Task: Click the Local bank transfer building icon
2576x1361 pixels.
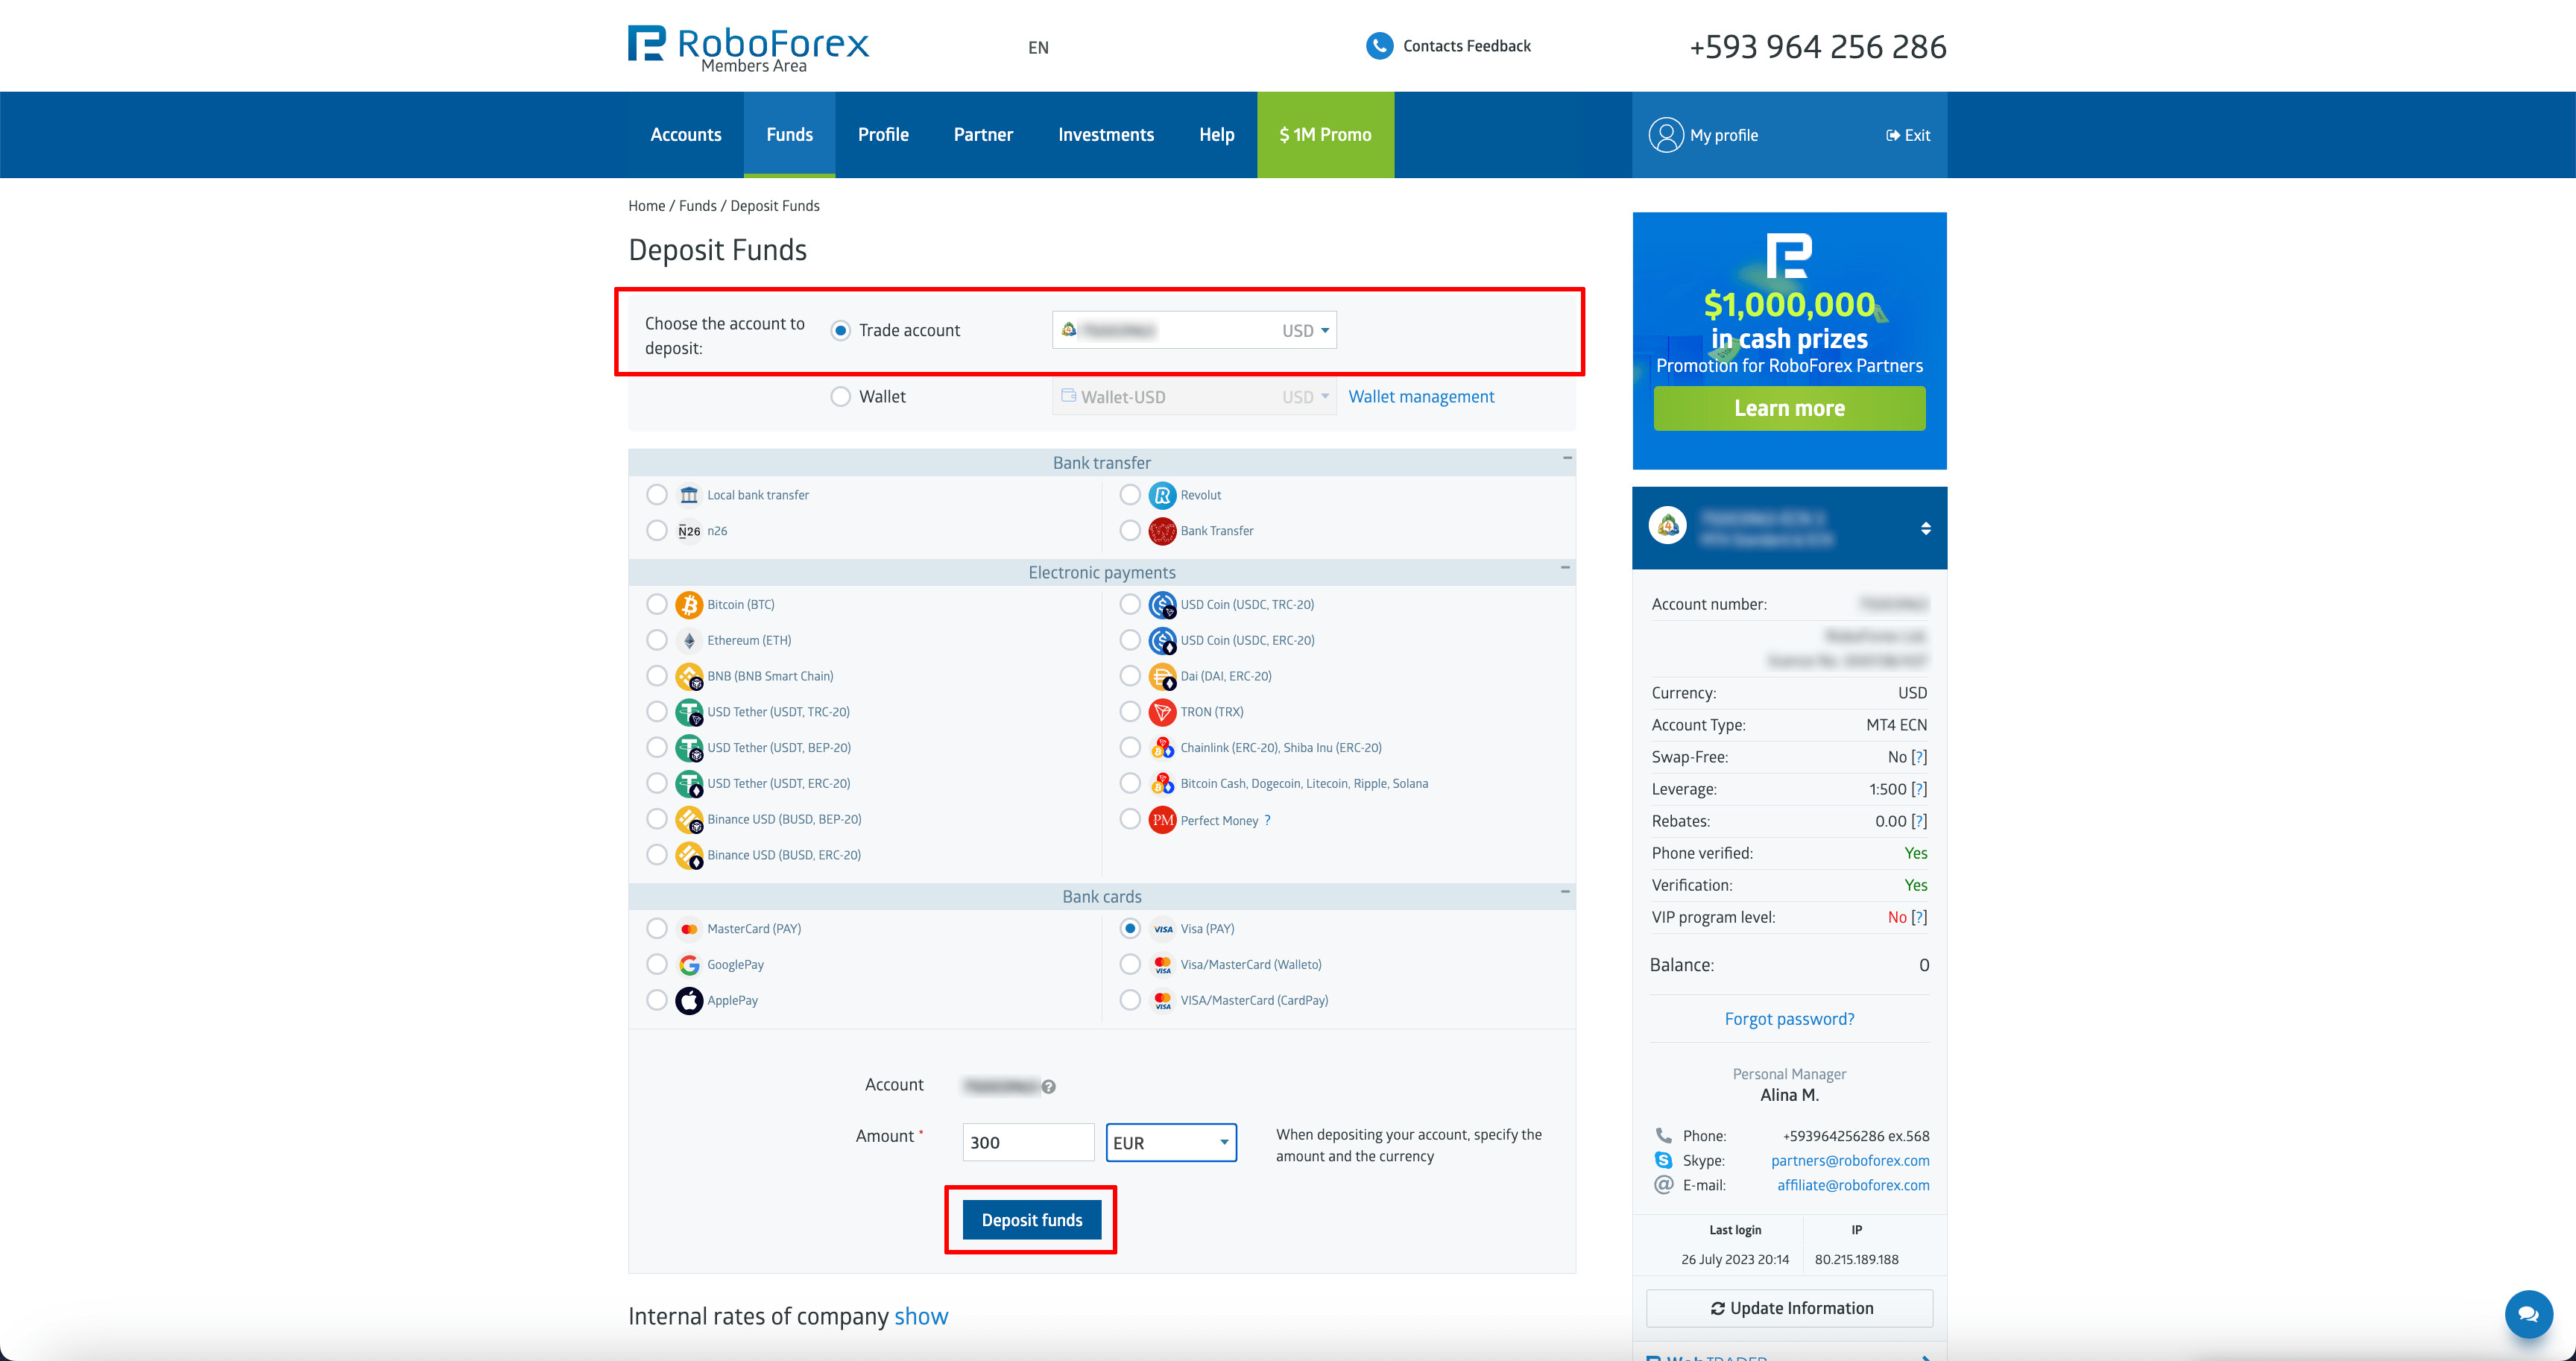Action: coord(689,495)
